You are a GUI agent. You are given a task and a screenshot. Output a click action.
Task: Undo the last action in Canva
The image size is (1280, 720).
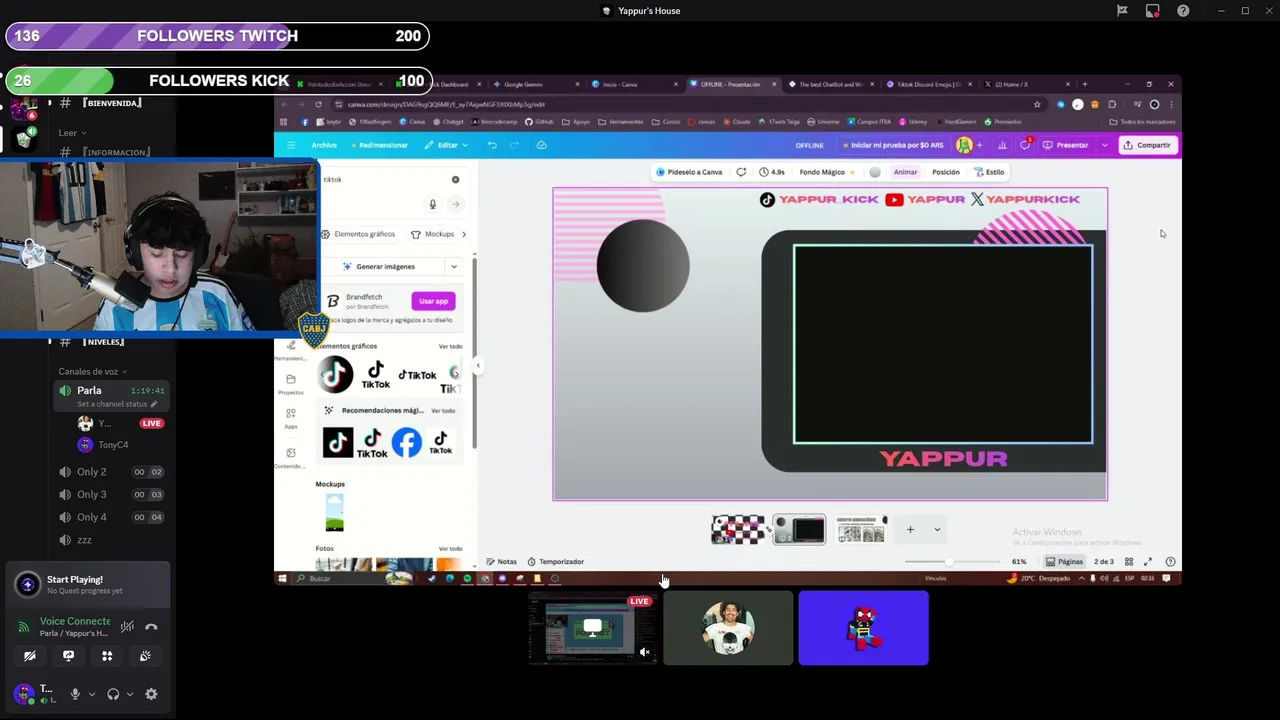click(492, 145)
